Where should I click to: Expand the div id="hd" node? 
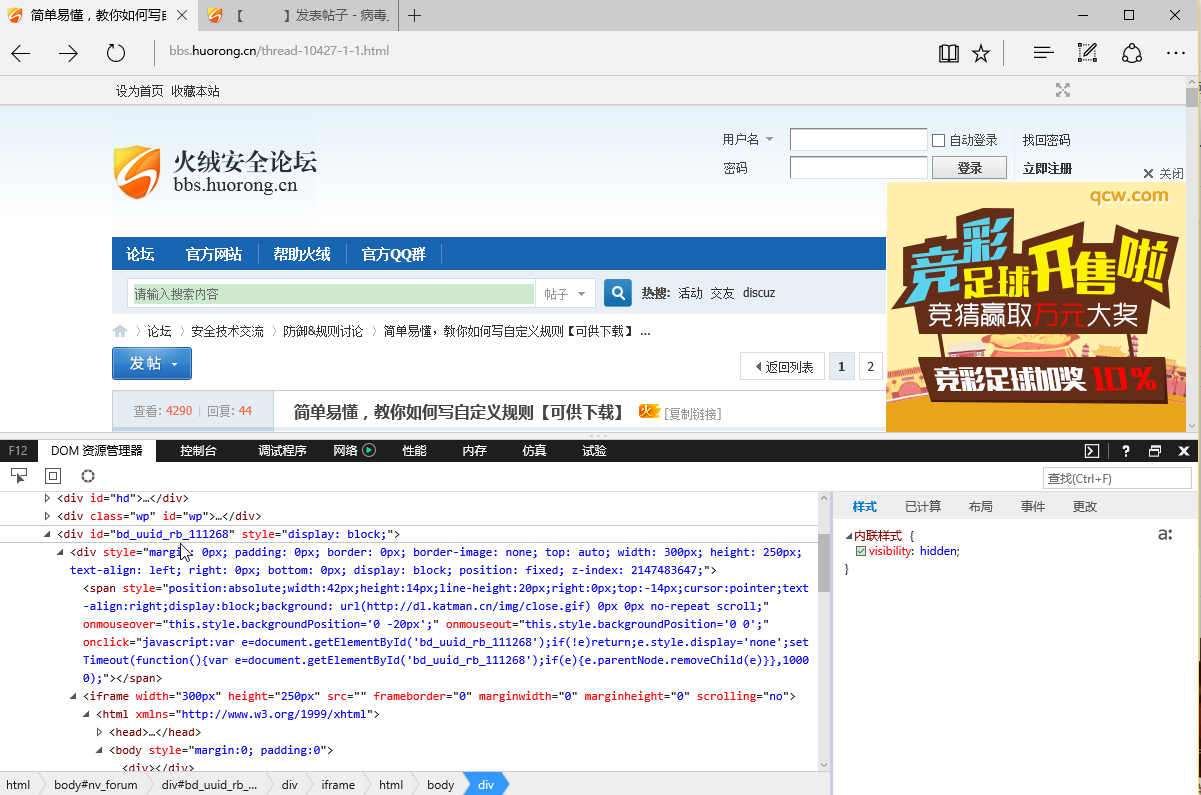pyautogui.click(x=47, y=498)
